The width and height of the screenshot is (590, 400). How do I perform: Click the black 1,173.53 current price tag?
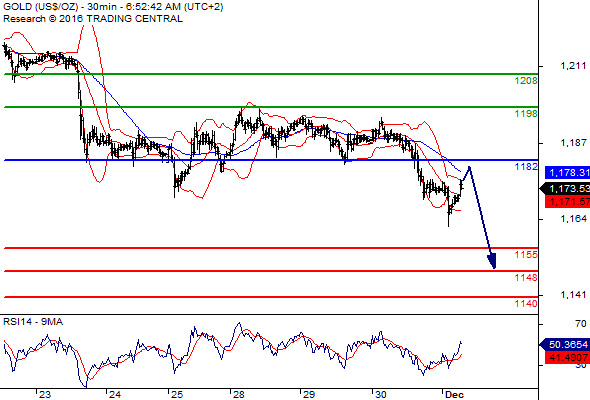tap(566, 189)
